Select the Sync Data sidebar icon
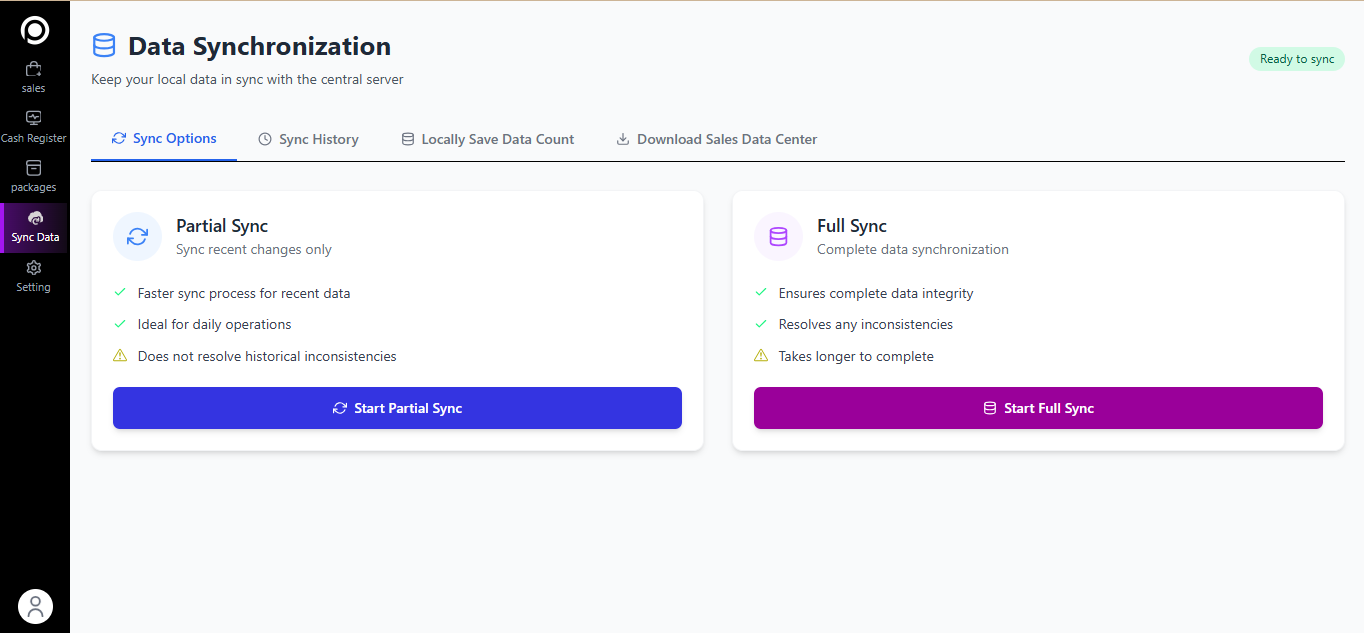Screen dimensions: 1364x633 click(x=35, y=219)
